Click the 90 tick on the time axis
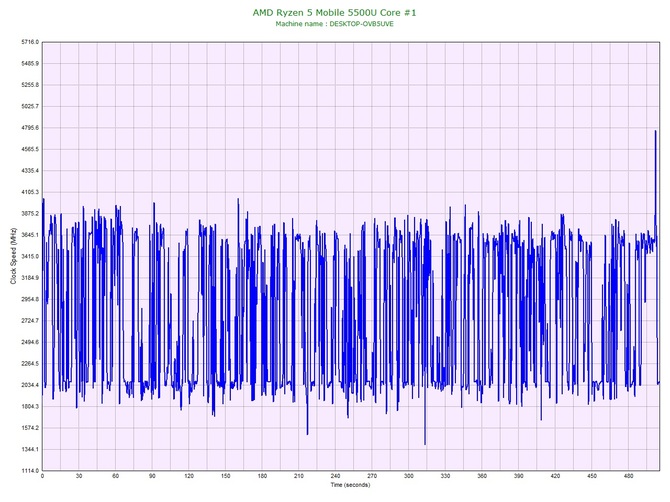Viewport: 670px width, 502px height. tap(152, 476)
